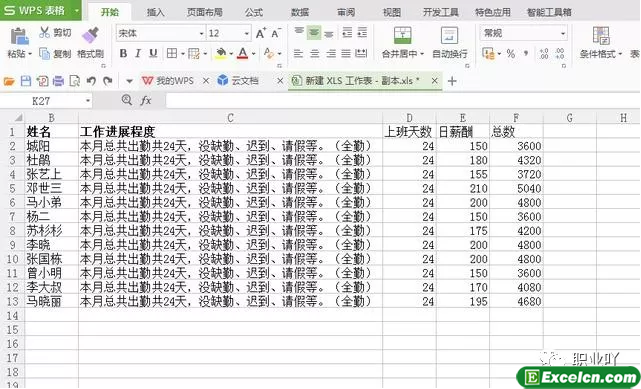The image size is (641, 389).
Task: Click the decrease indent icon
Action: coord(347,32)
